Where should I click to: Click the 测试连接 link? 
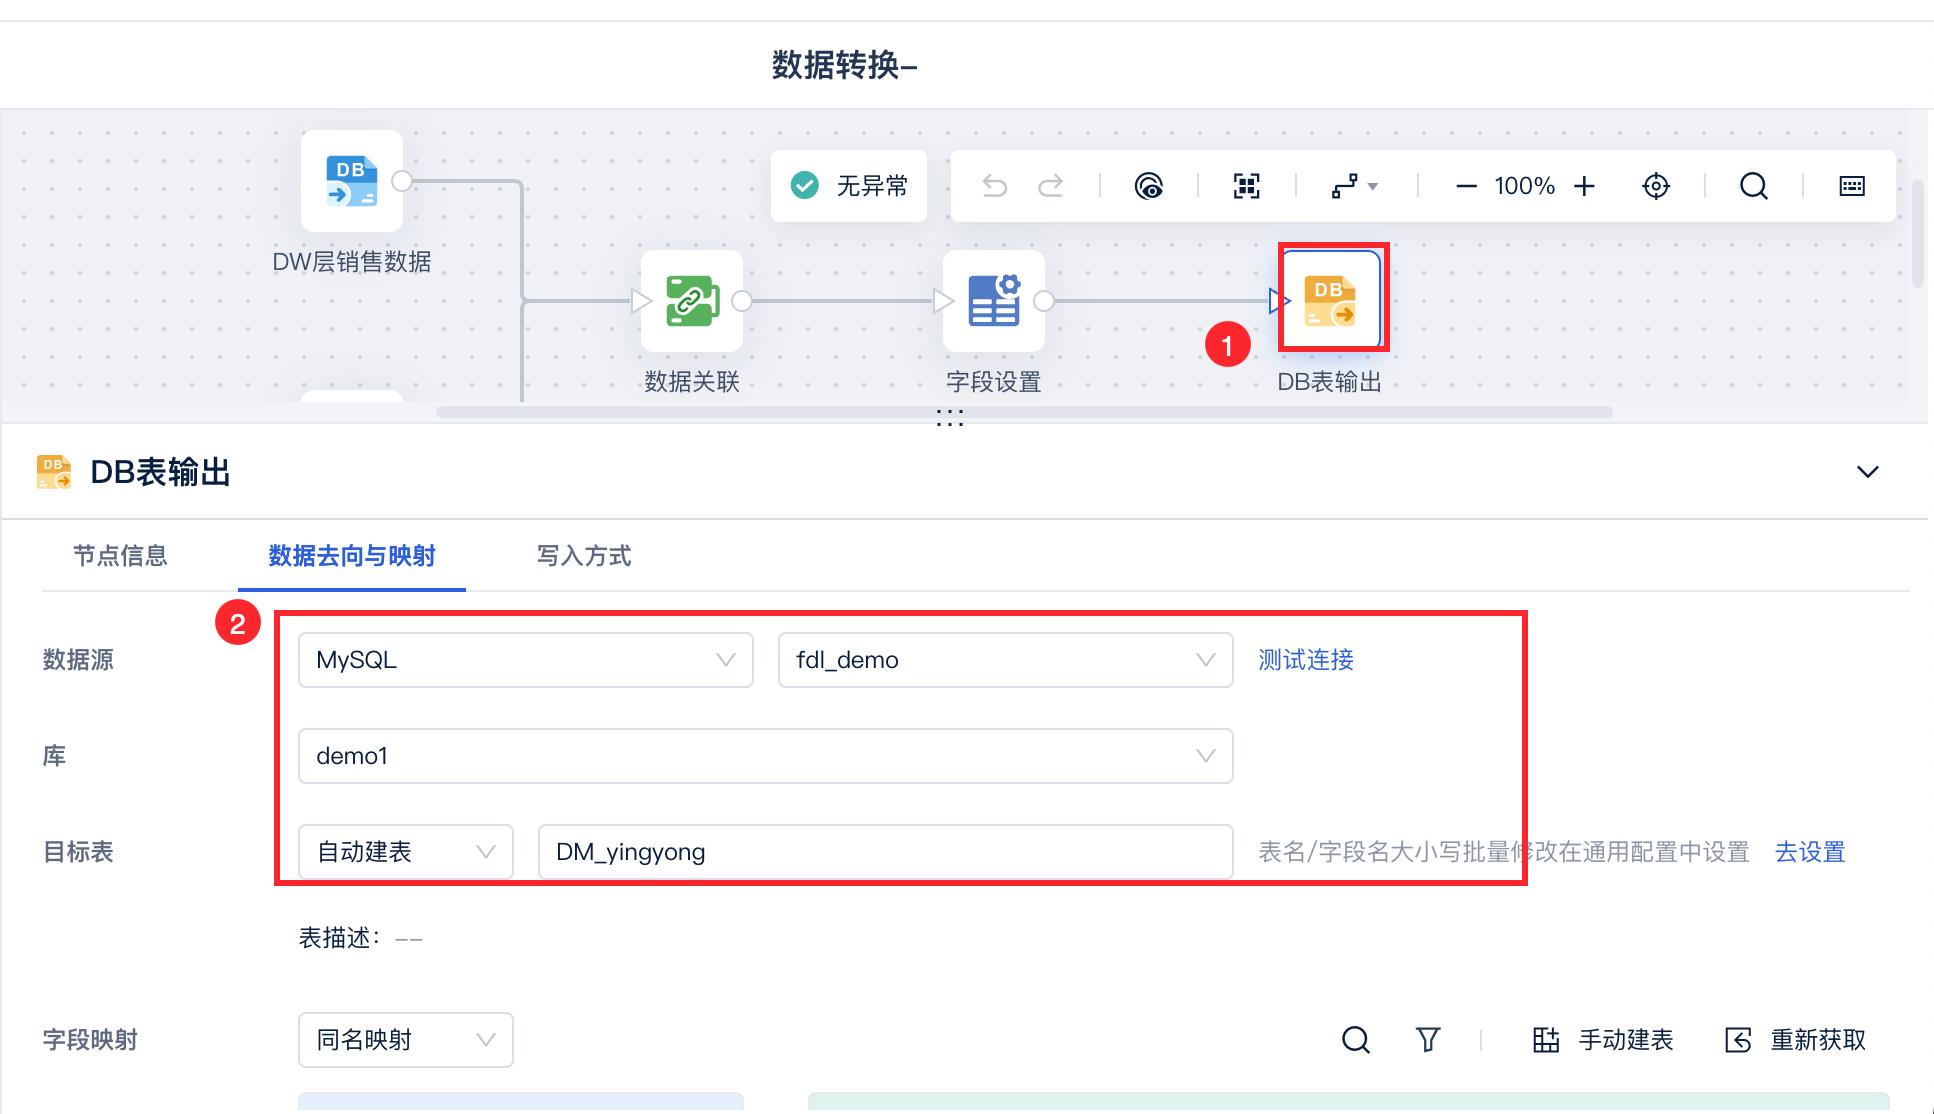coord(1306,660)
